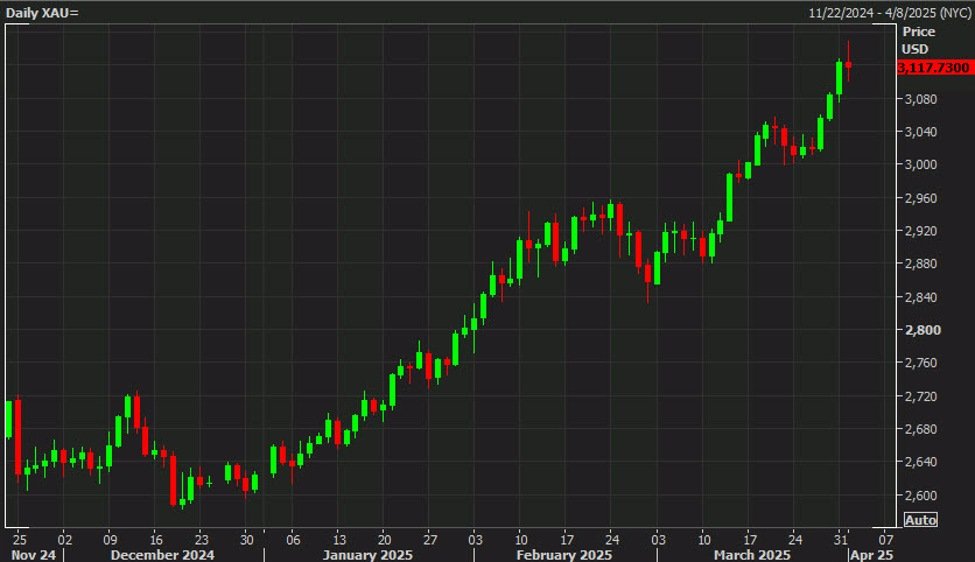
Task: Click the last red candlestick at chart top
Action: (848, 65)
